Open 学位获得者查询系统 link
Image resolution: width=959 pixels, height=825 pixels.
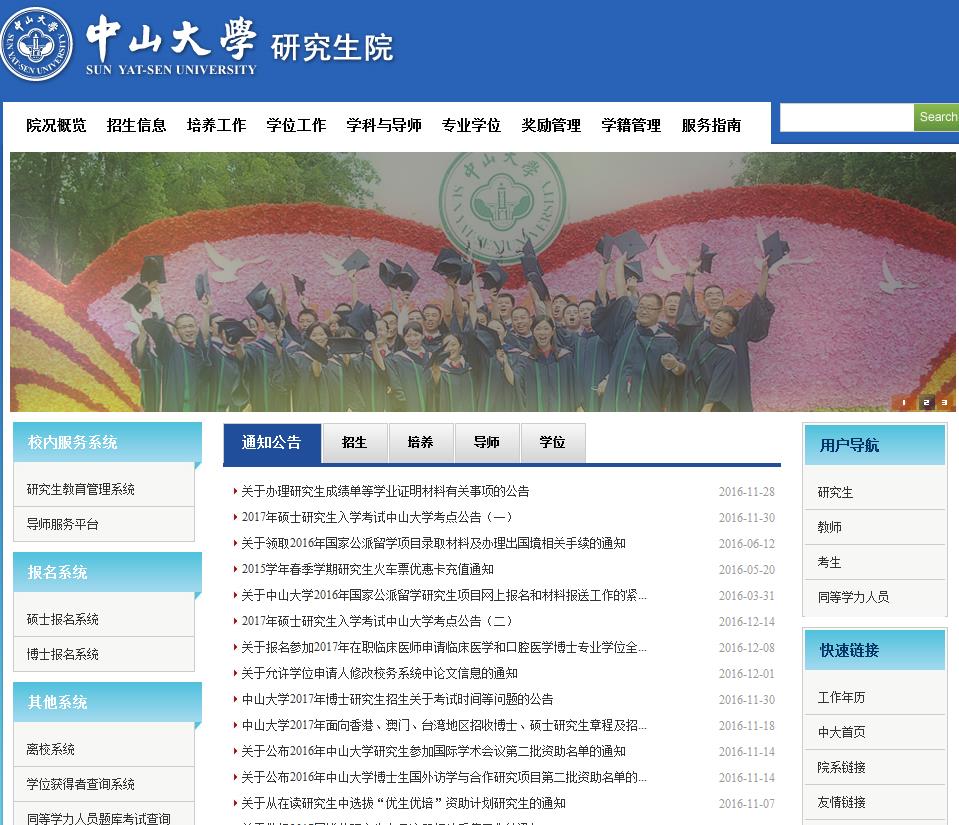coord(80,784)
